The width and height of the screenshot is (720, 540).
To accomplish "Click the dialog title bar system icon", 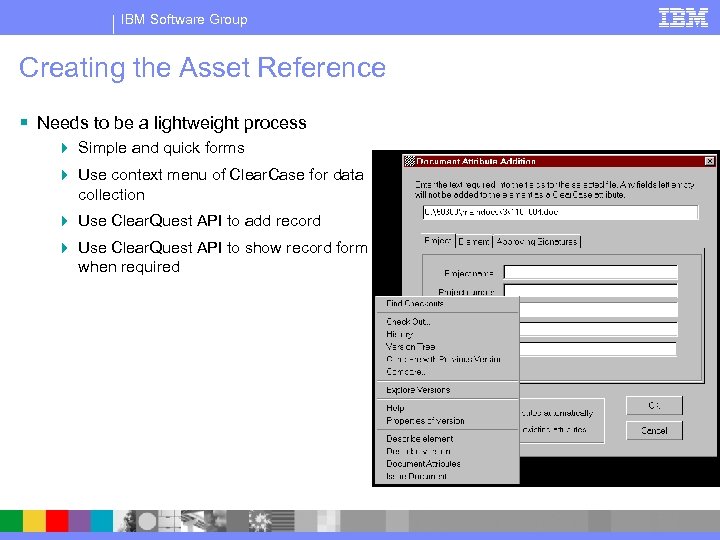I will (x=409, y=161).
